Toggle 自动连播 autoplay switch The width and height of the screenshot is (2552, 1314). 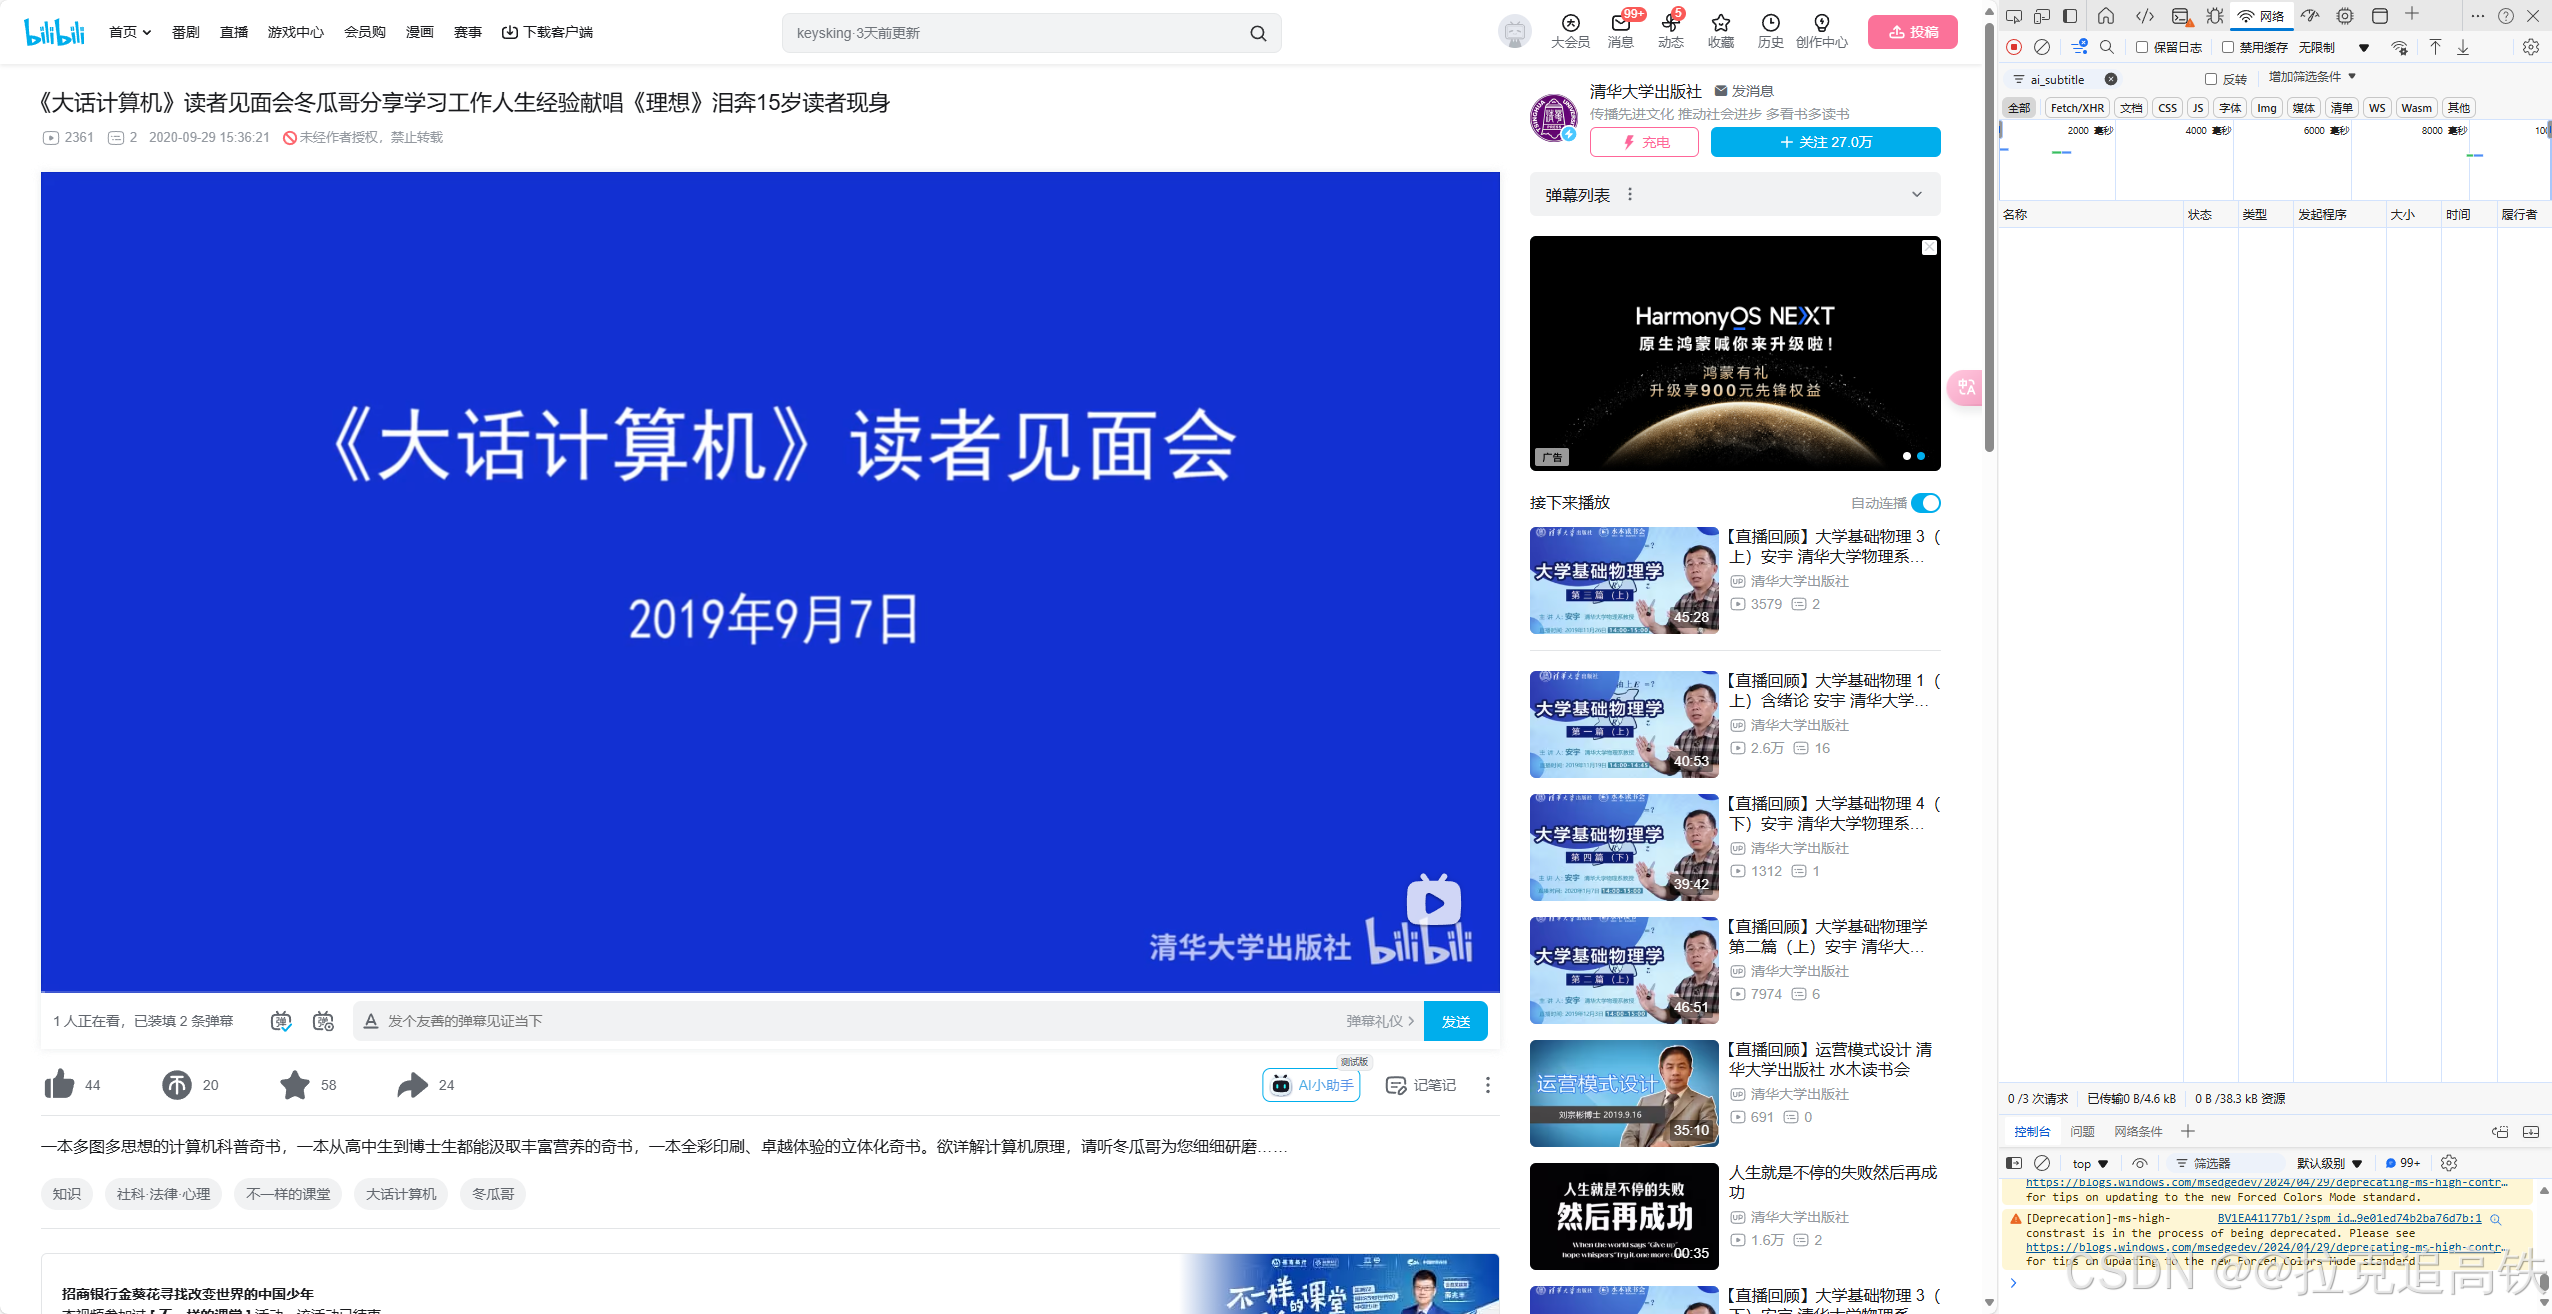click(x=1925, y=503)
